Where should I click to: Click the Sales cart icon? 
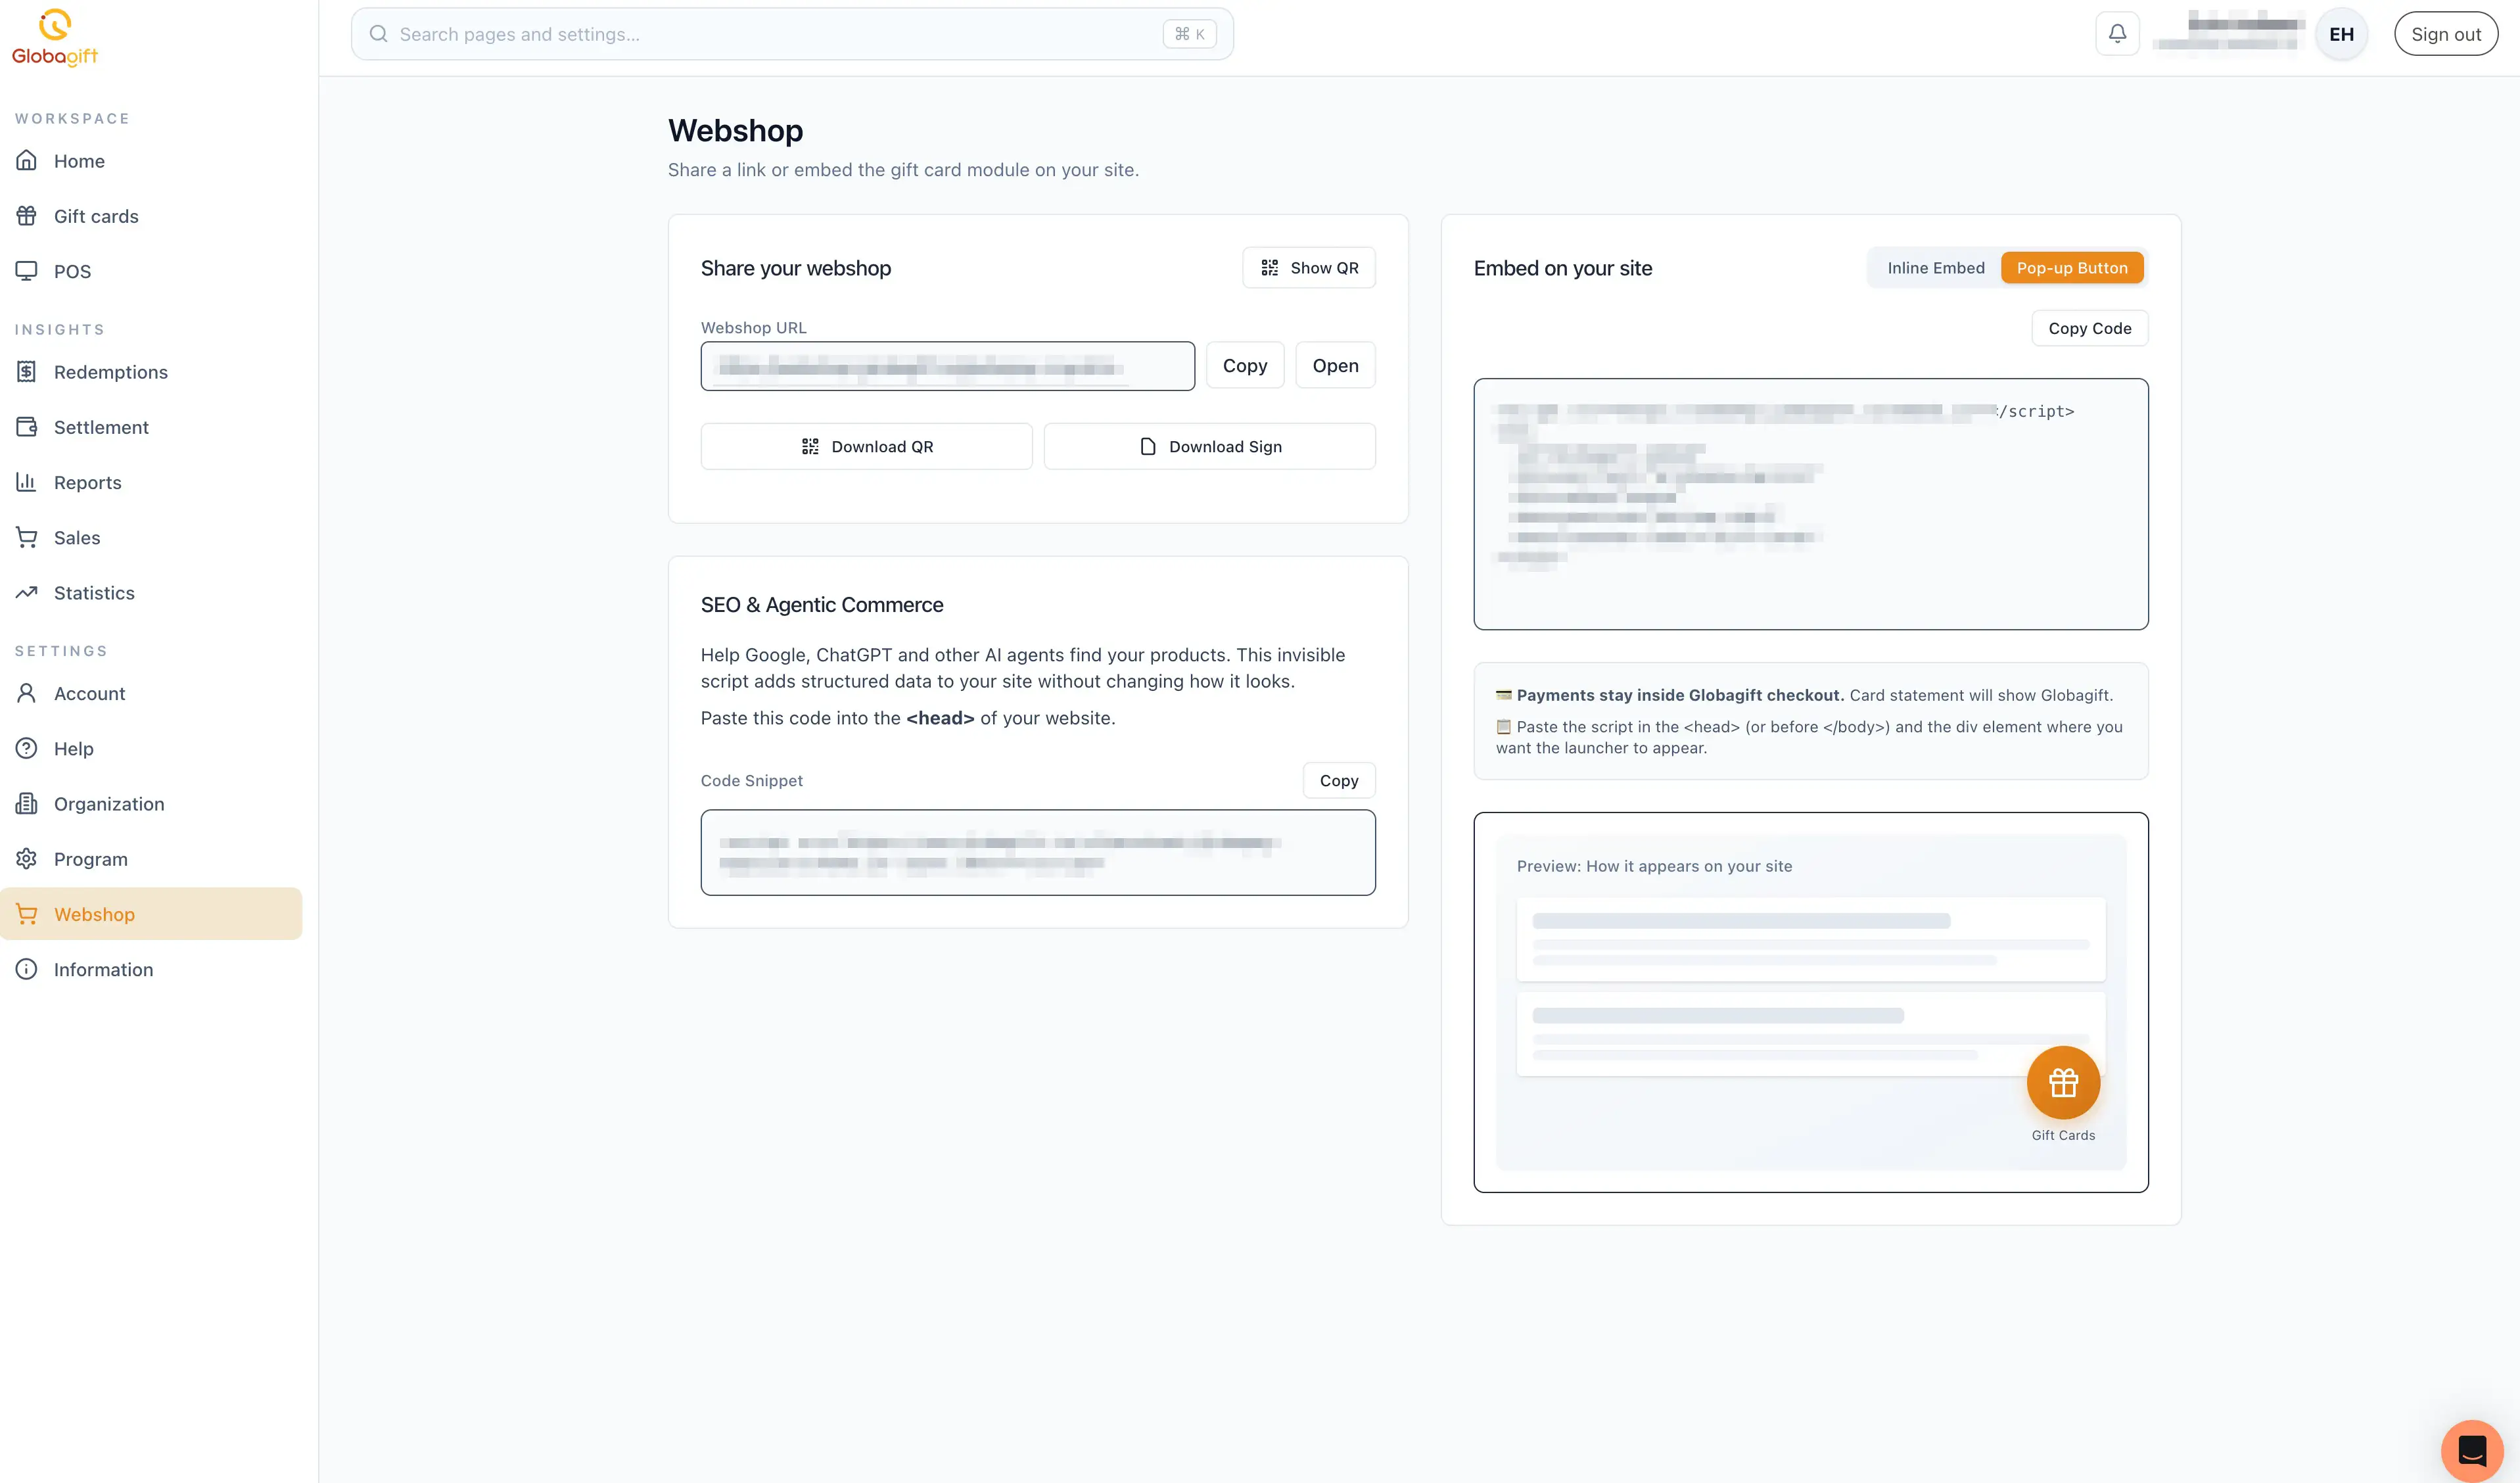[27, 537]
